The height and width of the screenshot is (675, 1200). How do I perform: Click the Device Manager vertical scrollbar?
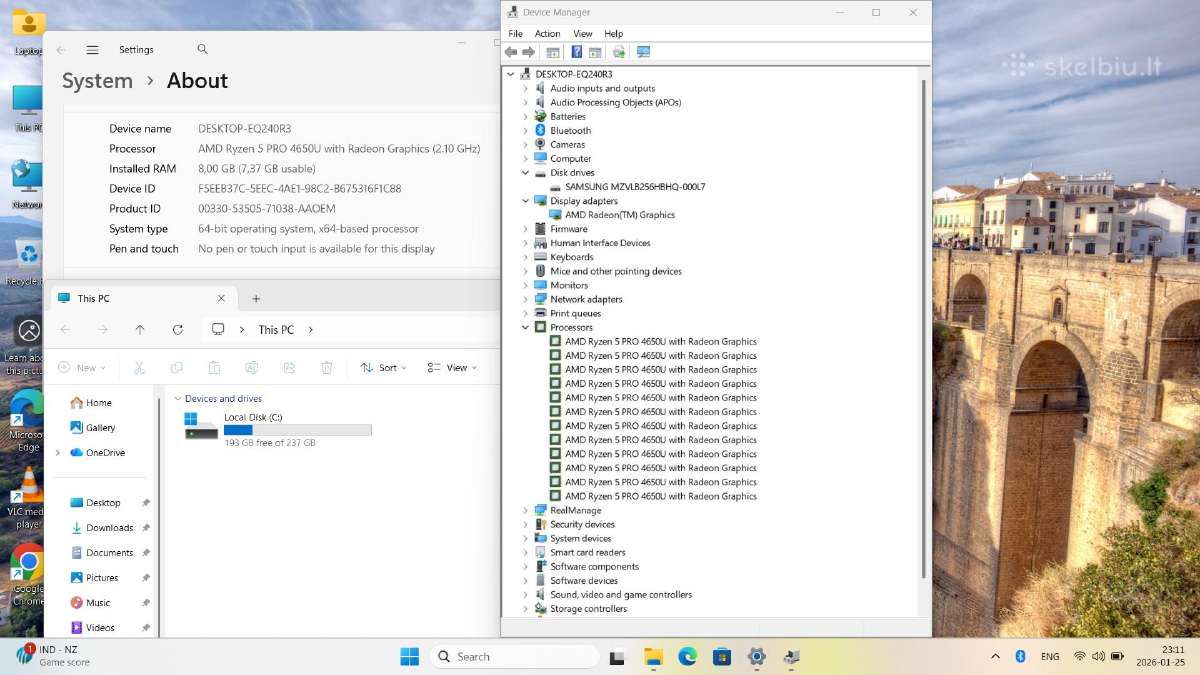(923, 328)
